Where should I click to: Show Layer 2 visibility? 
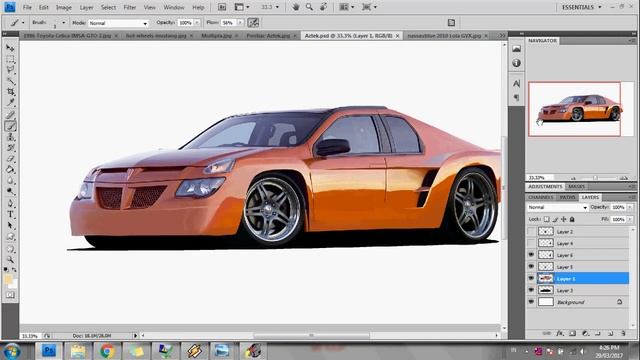coord(531,231)
